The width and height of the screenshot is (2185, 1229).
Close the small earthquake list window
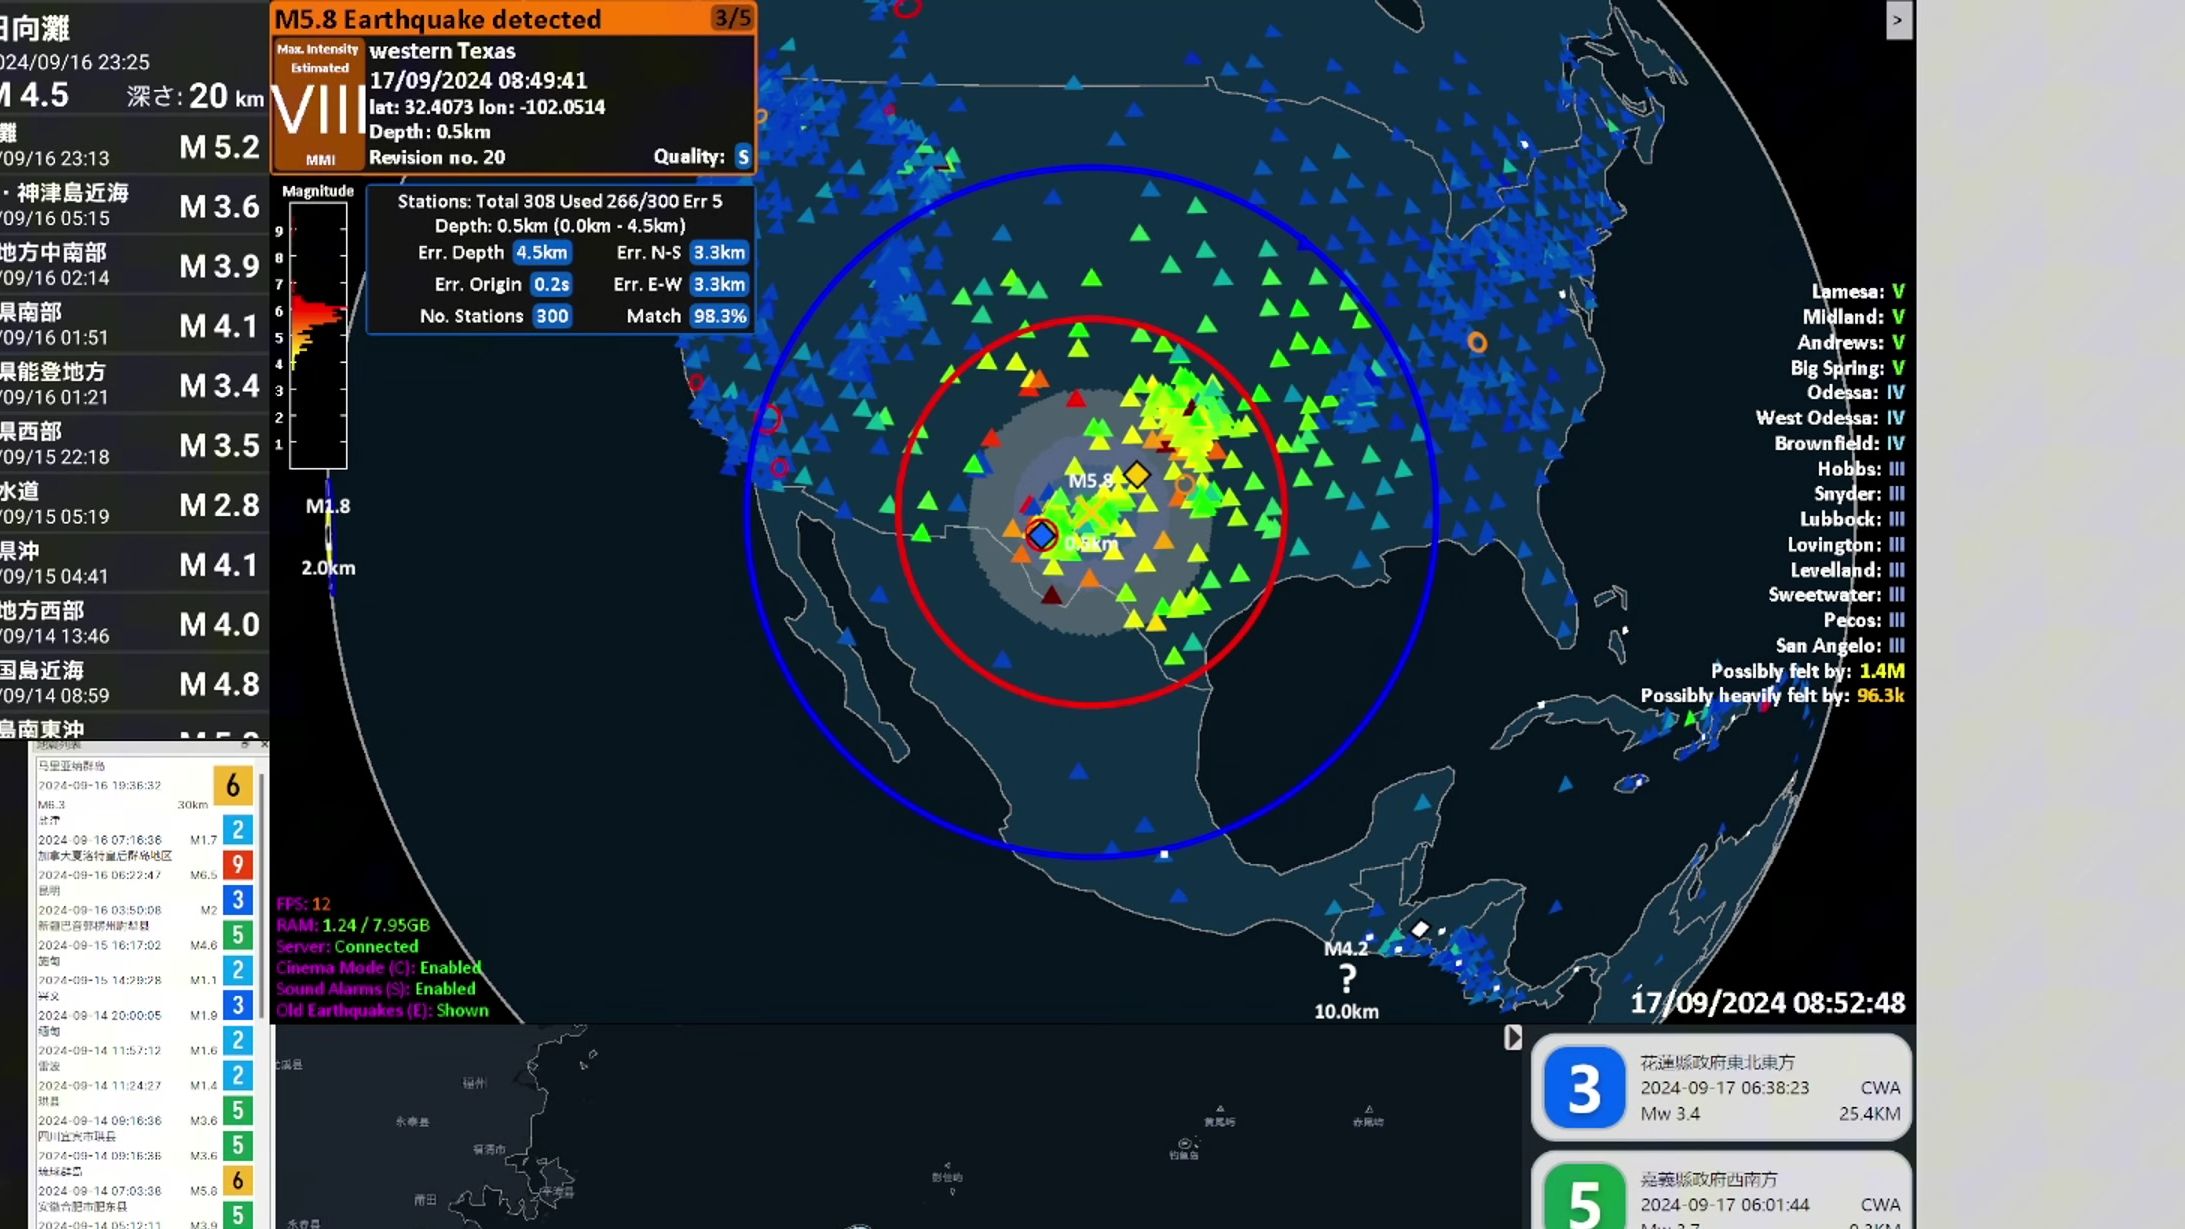click(263, 745)
